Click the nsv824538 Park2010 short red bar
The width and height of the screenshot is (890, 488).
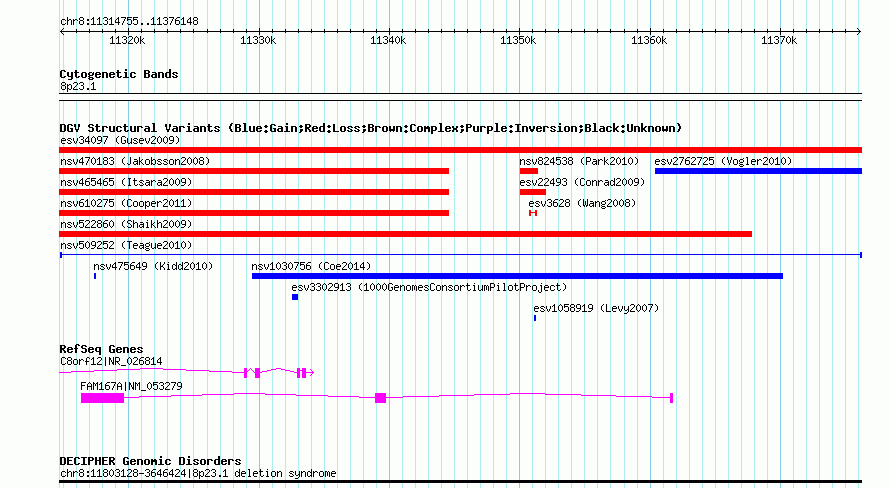pos(528,171)
